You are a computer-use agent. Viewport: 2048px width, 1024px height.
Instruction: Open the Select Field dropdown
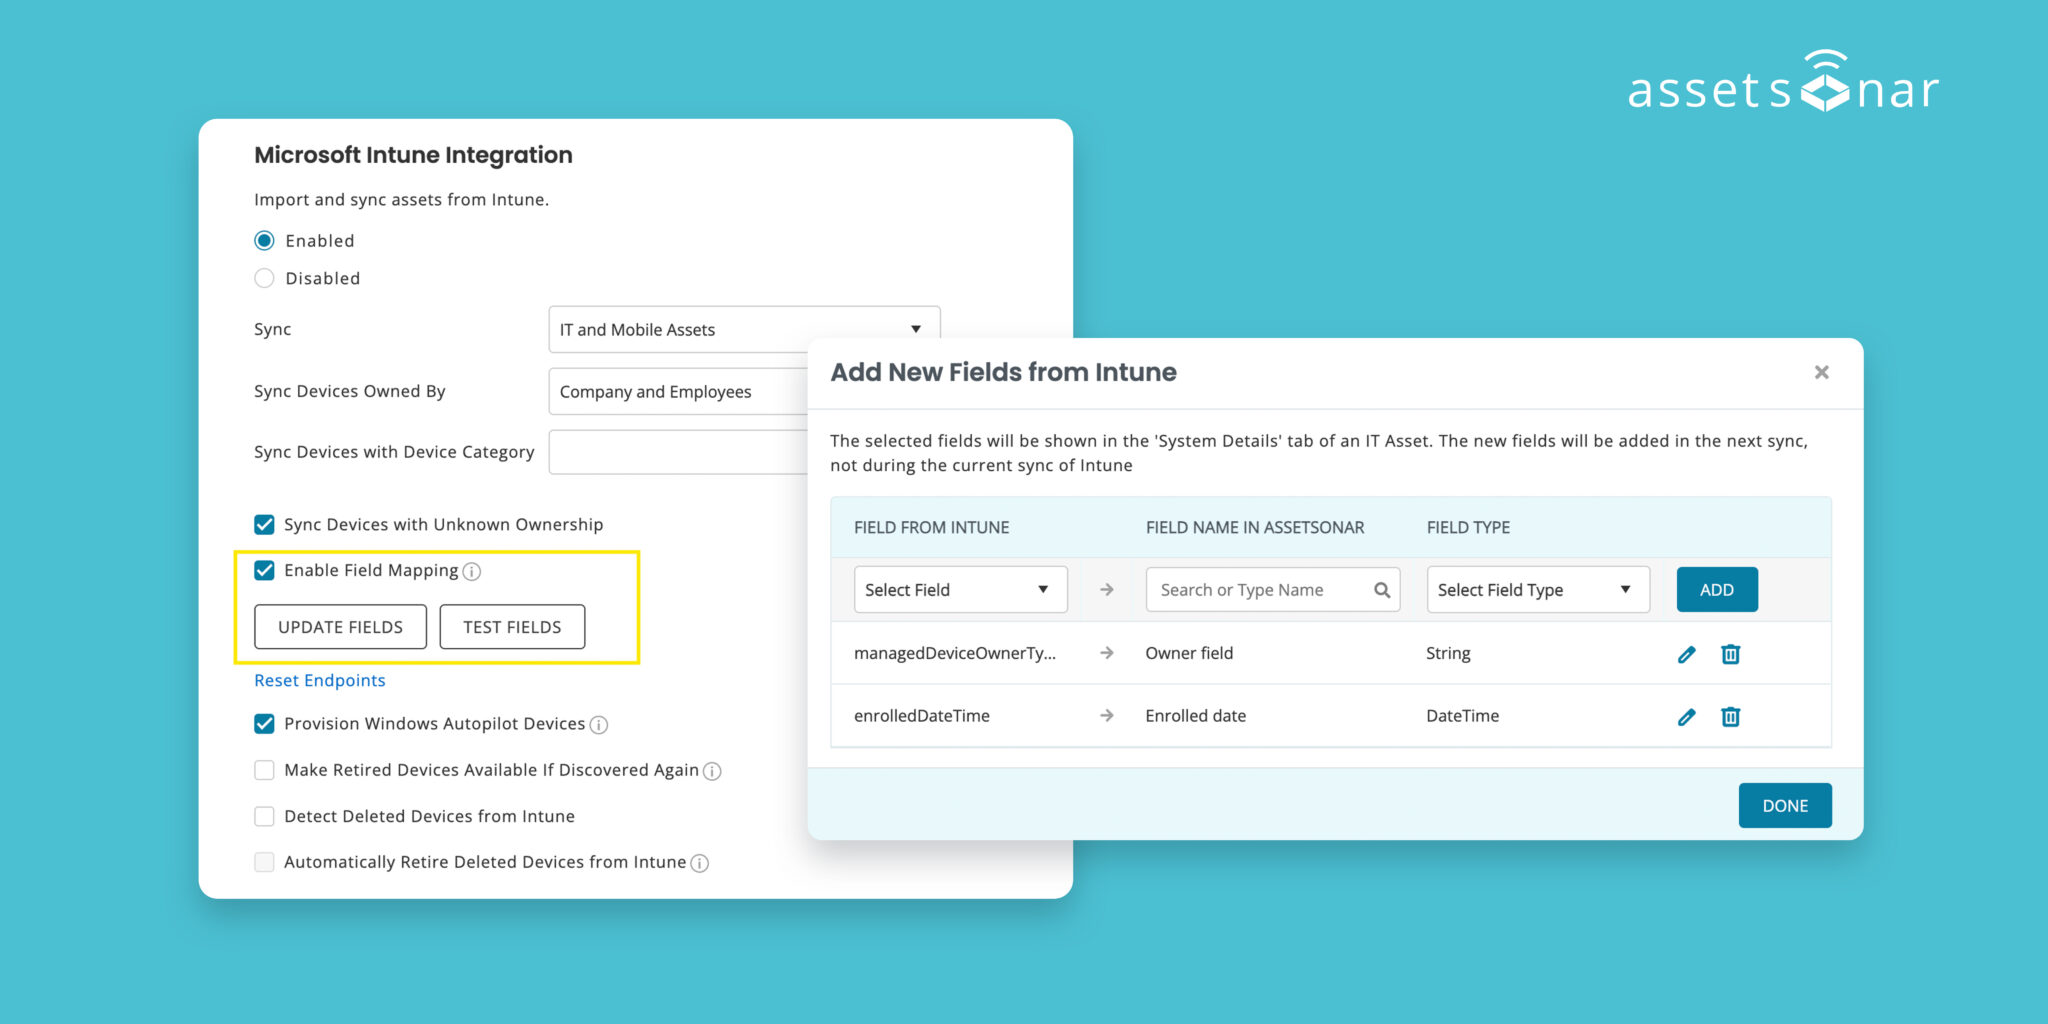pos(958,589)
